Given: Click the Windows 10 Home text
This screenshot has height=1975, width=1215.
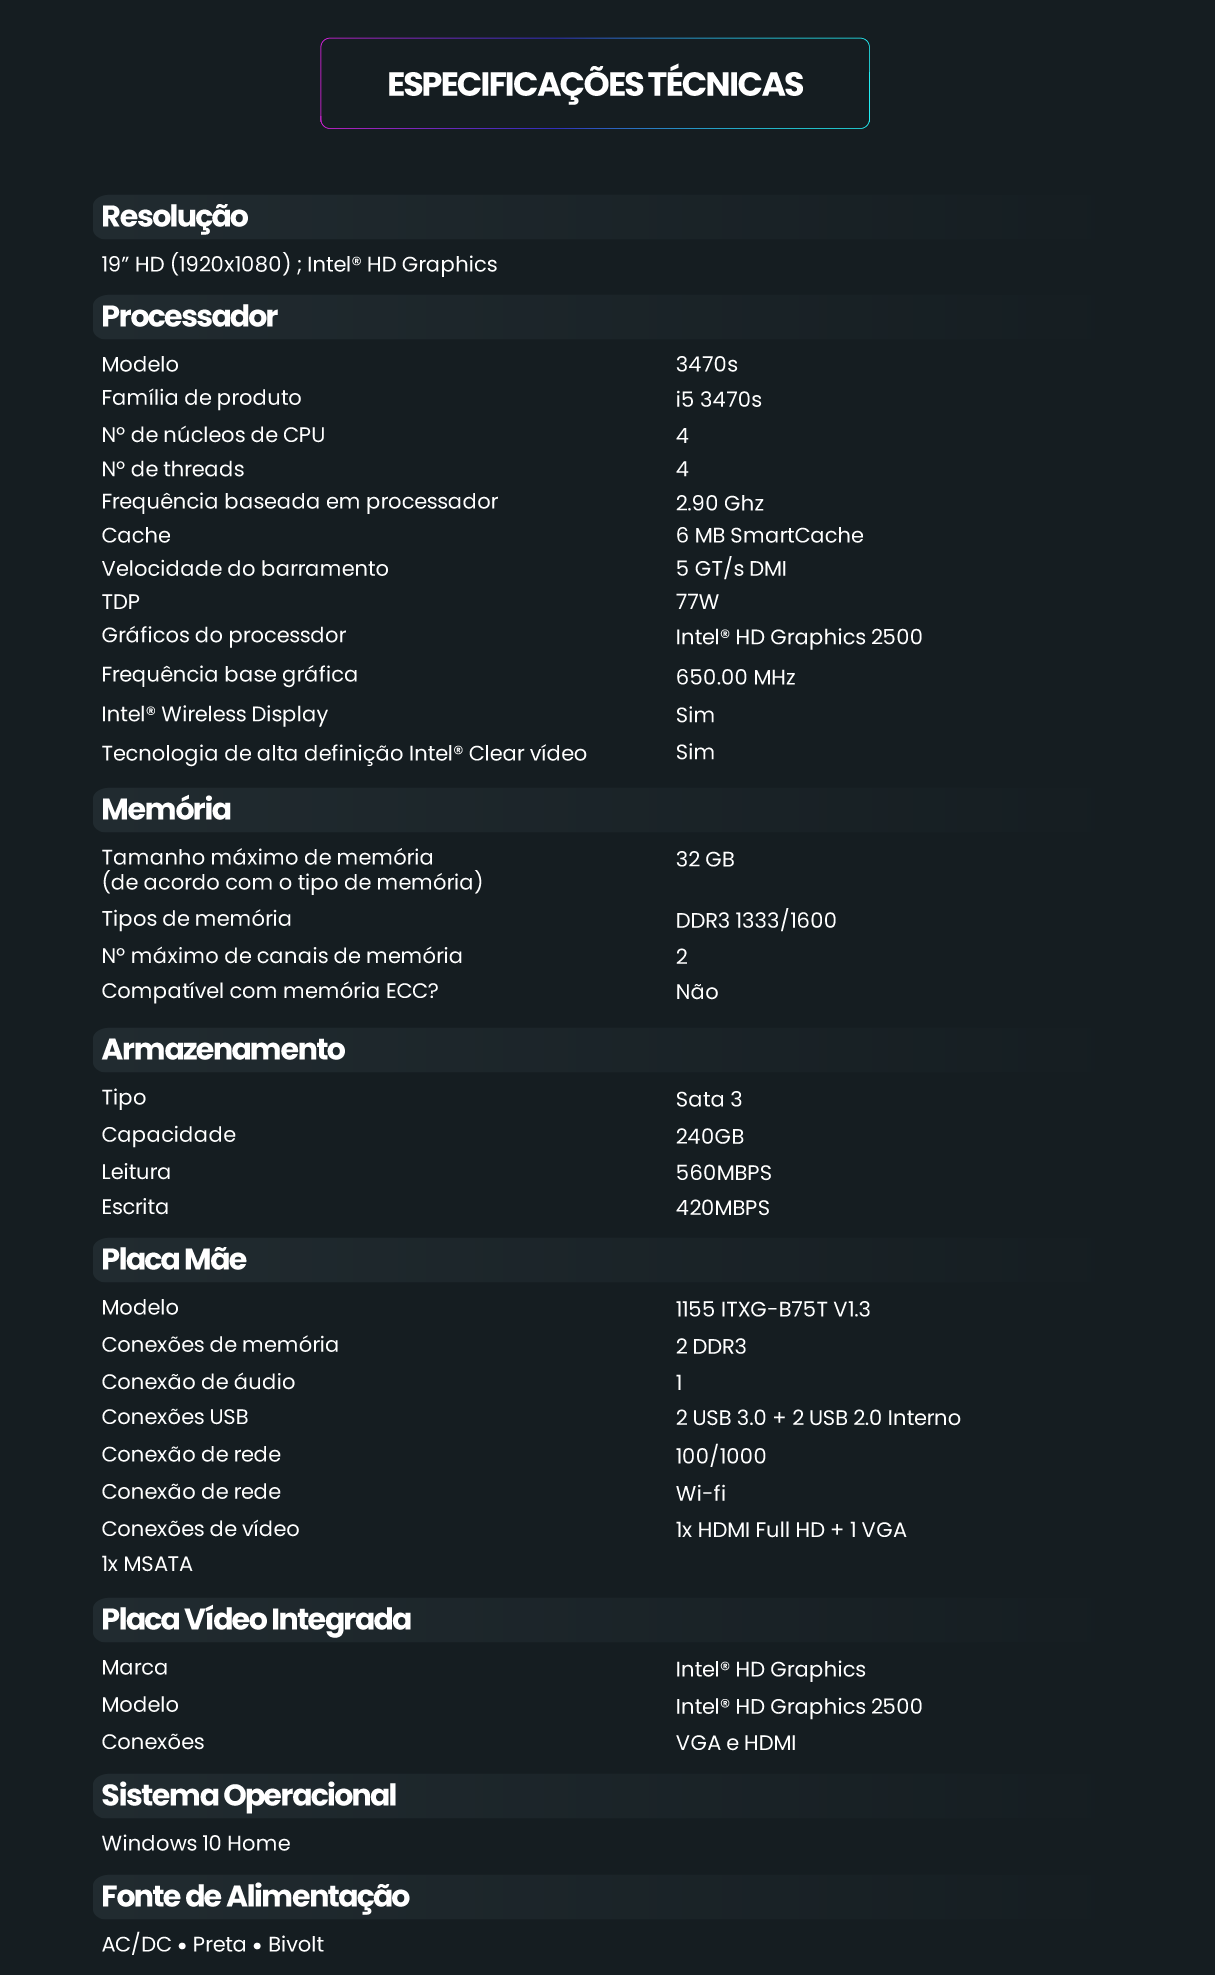Looking at the screenshot, I should (196, 1843).
